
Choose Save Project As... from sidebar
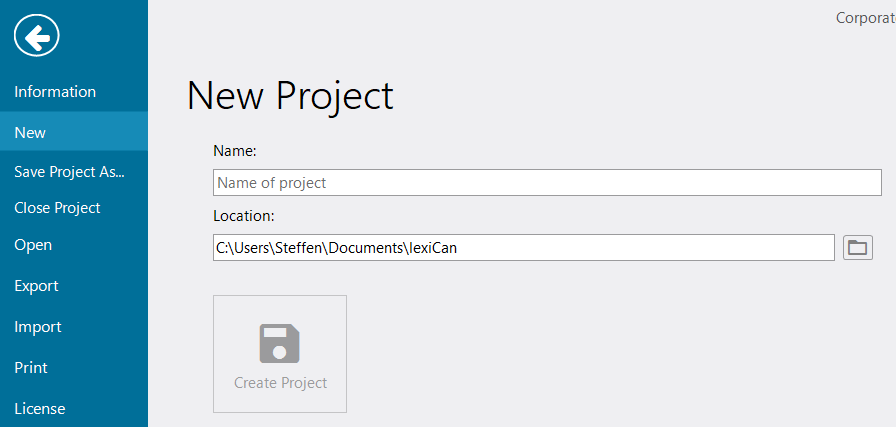coord(69,172)
